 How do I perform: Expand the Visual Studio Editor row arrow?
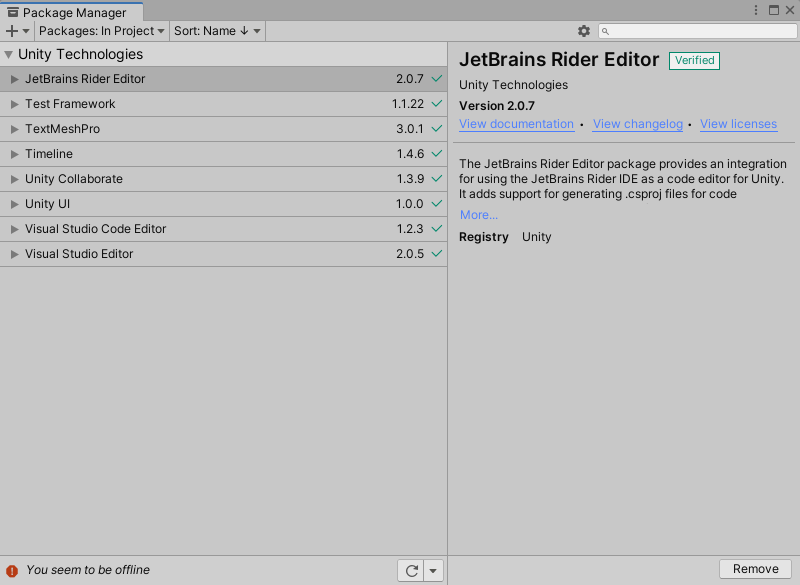click(x=15, y=254)
